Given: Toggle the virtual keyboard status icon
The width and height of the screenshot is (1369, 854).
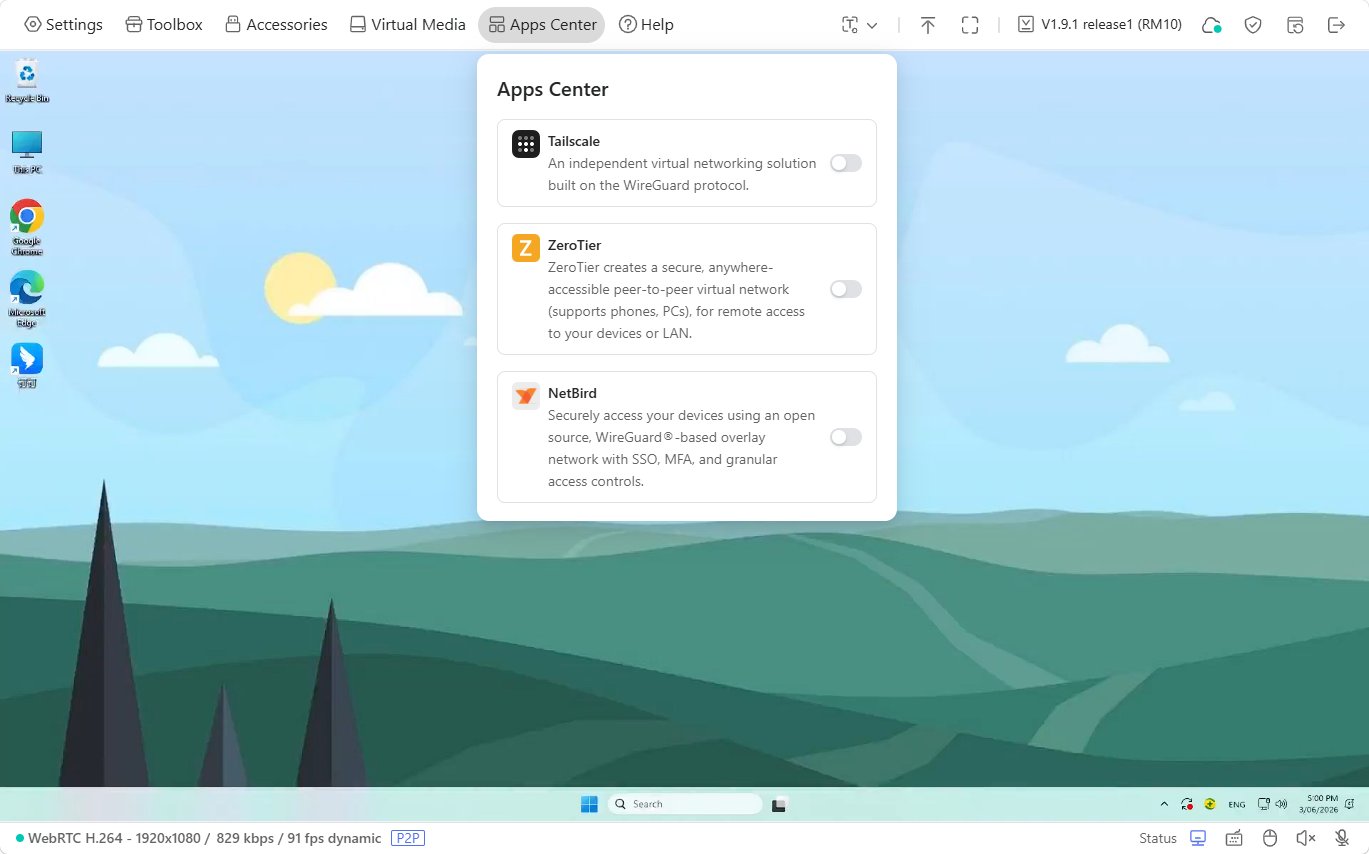Looking at the screenshot, I should coord(1234,838).
